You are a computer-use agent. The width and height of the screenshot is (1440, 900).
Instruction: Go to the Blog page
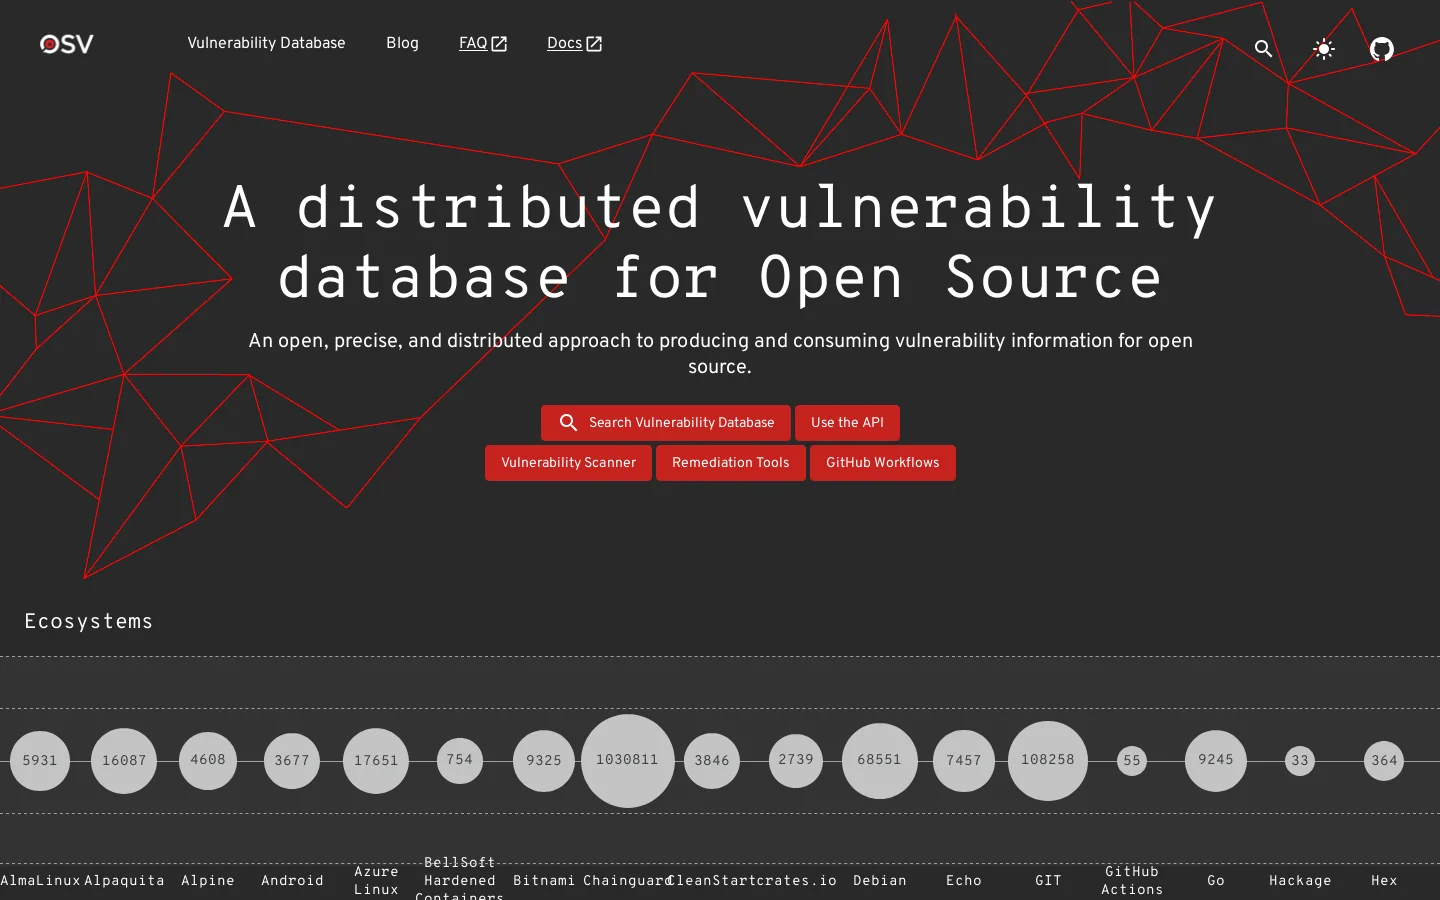[402, 43]
